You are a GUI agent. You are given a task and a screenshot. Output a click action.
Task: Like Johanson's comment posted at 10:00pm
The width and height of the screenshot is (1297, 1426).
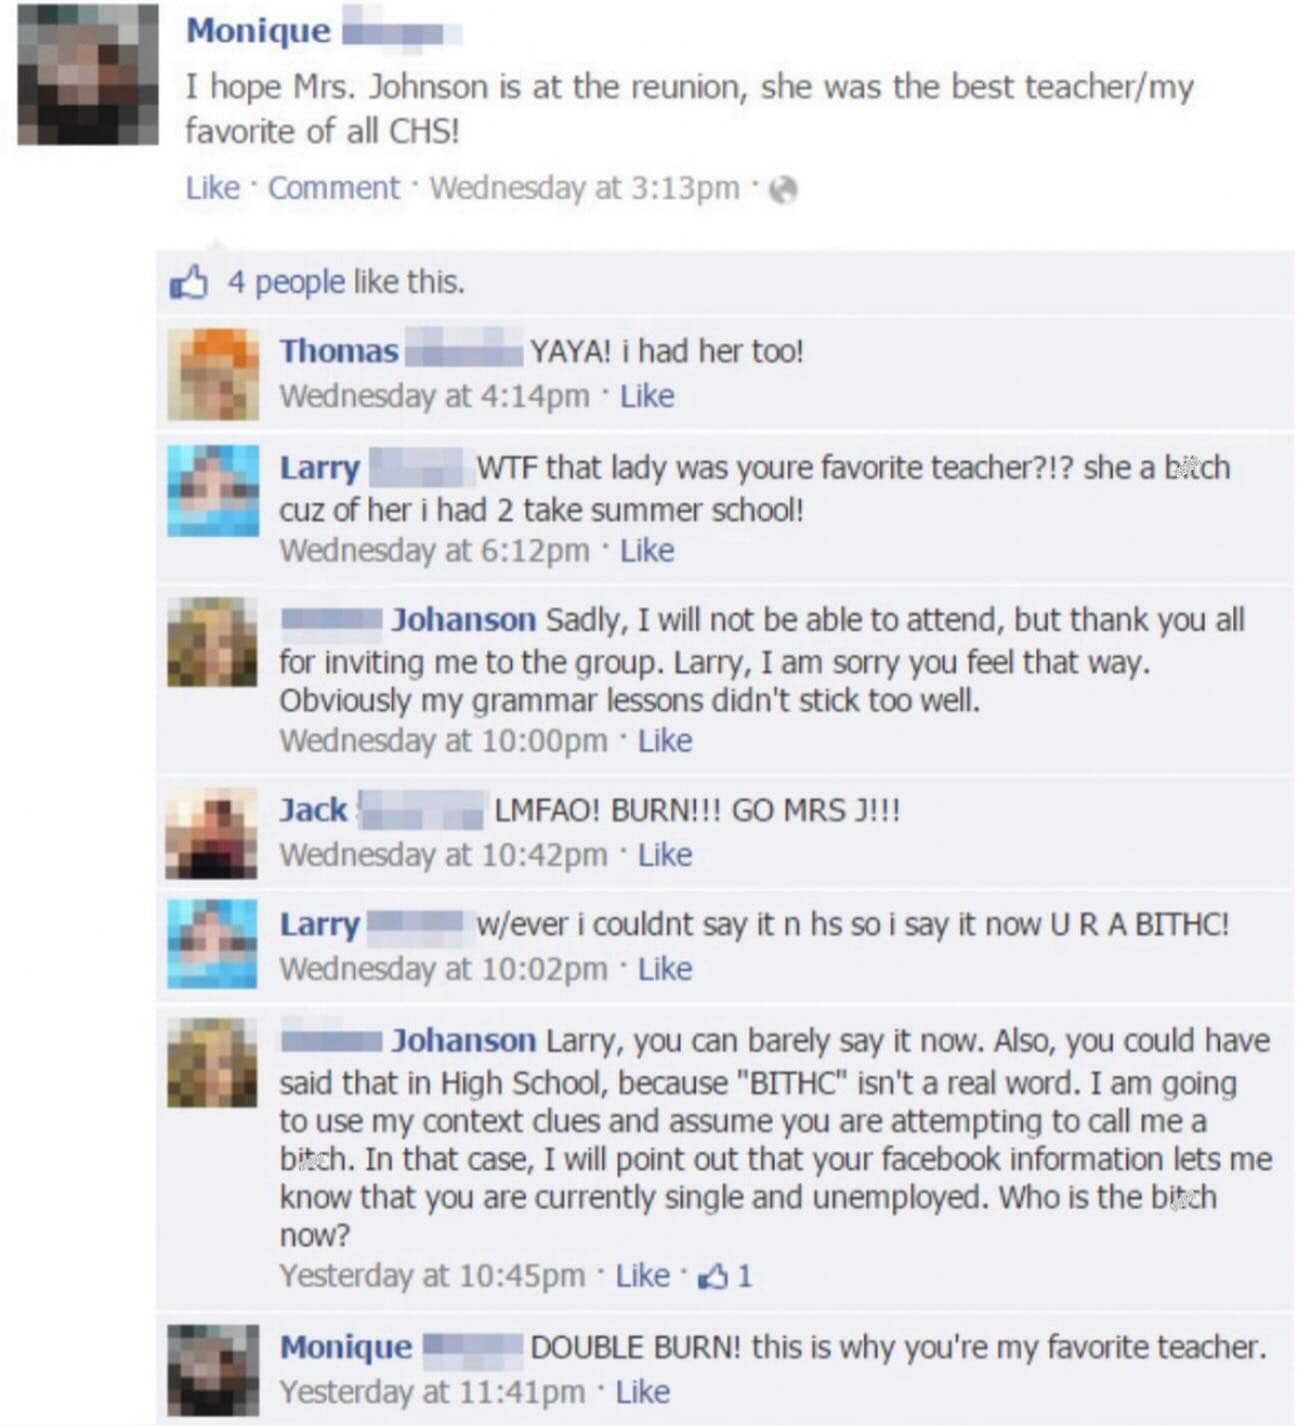(665, 741)
